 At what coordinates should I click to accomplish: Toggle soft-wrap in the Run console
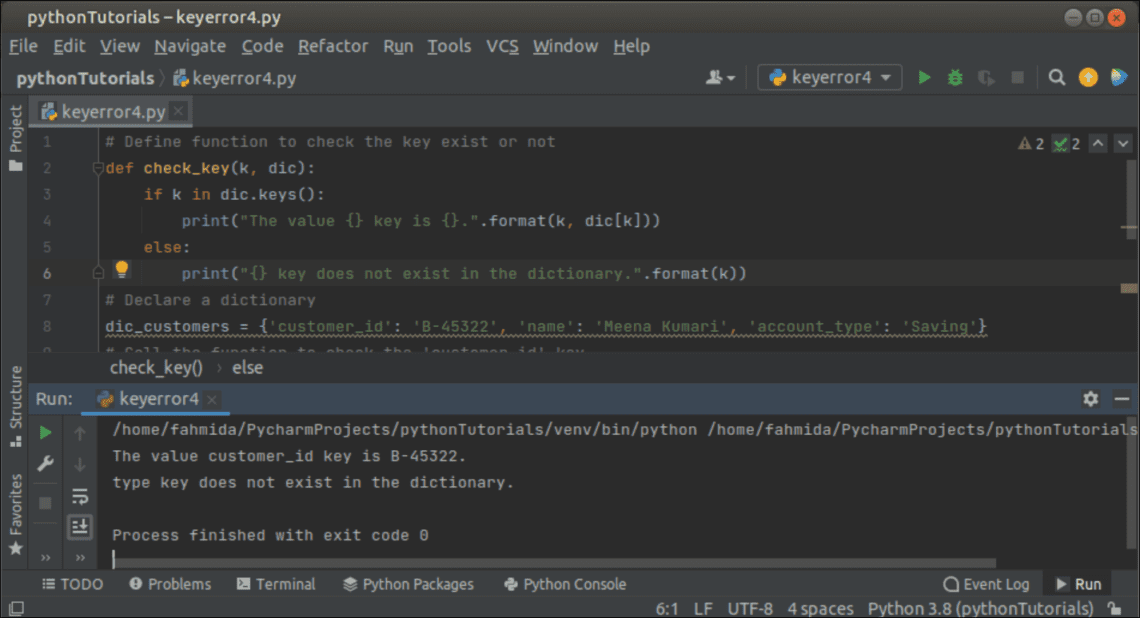point(80,497)
